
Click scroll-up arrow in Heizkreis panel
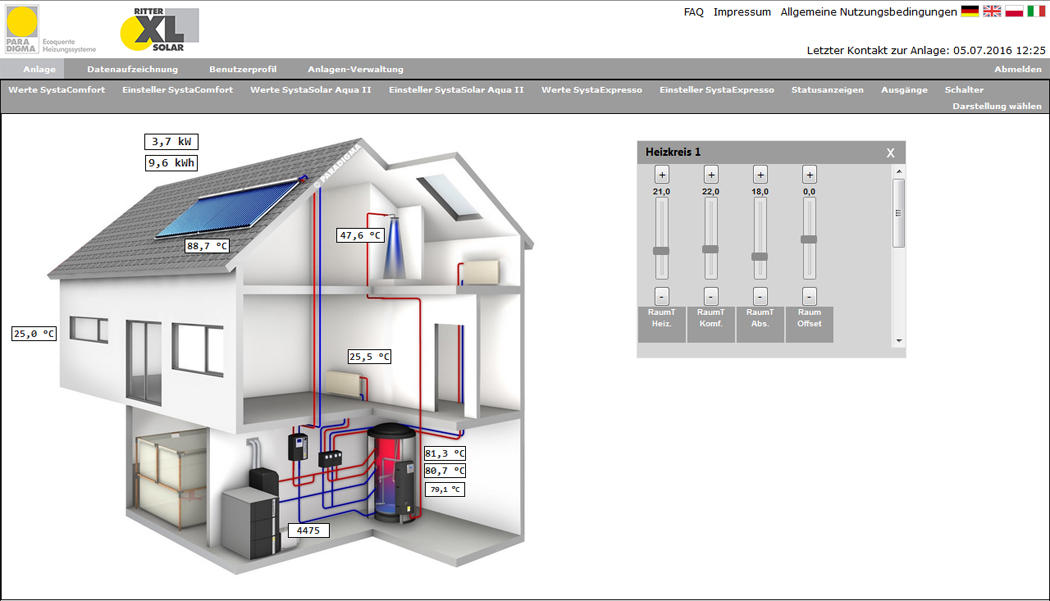click(x=899, y=172)
